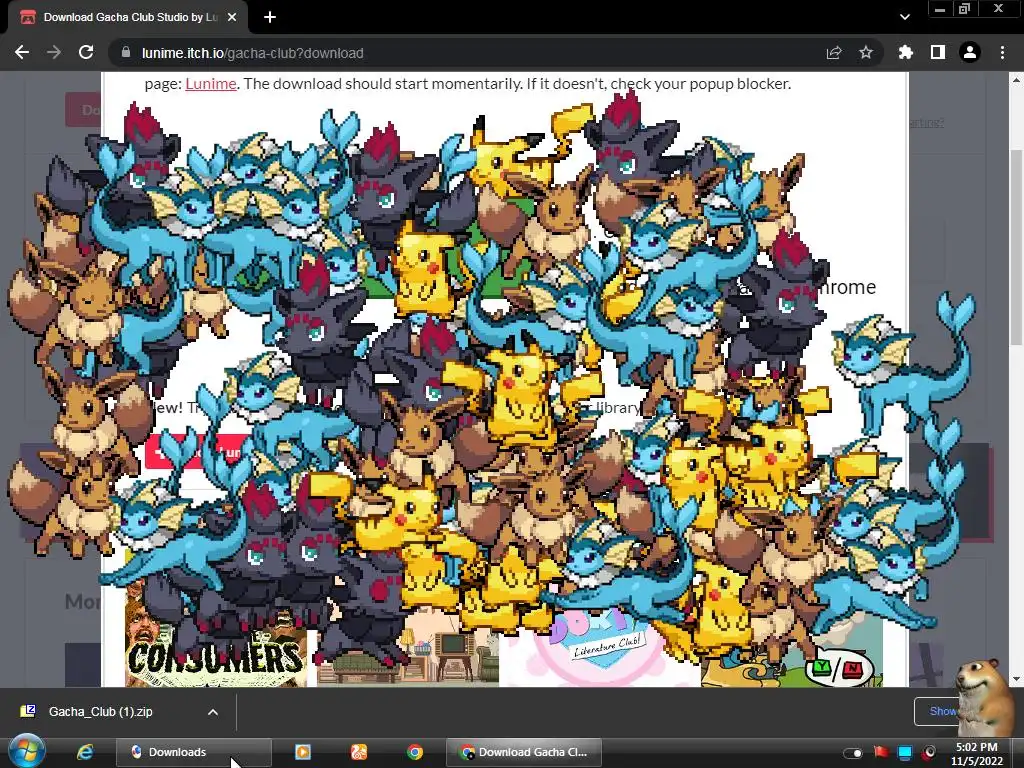The image size is (1024, 768).
Task: Switch to Download Gacha Cl... taskbar window
Action: pos(524,752)
